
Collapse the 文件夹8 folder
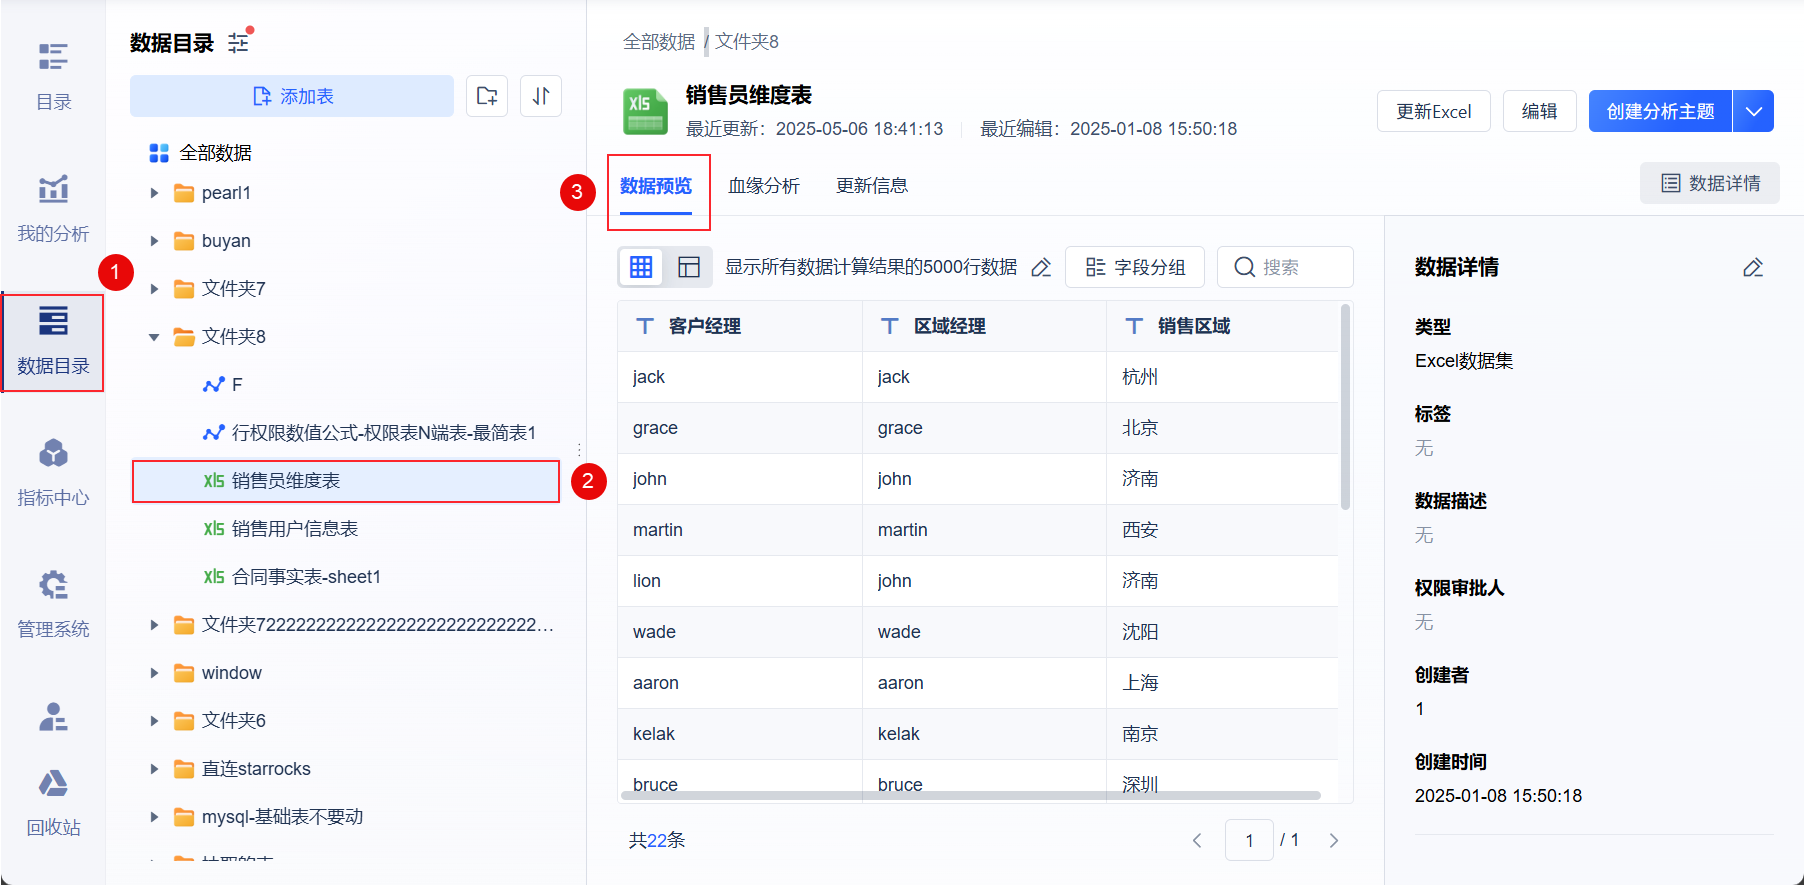tap(154, 337)
